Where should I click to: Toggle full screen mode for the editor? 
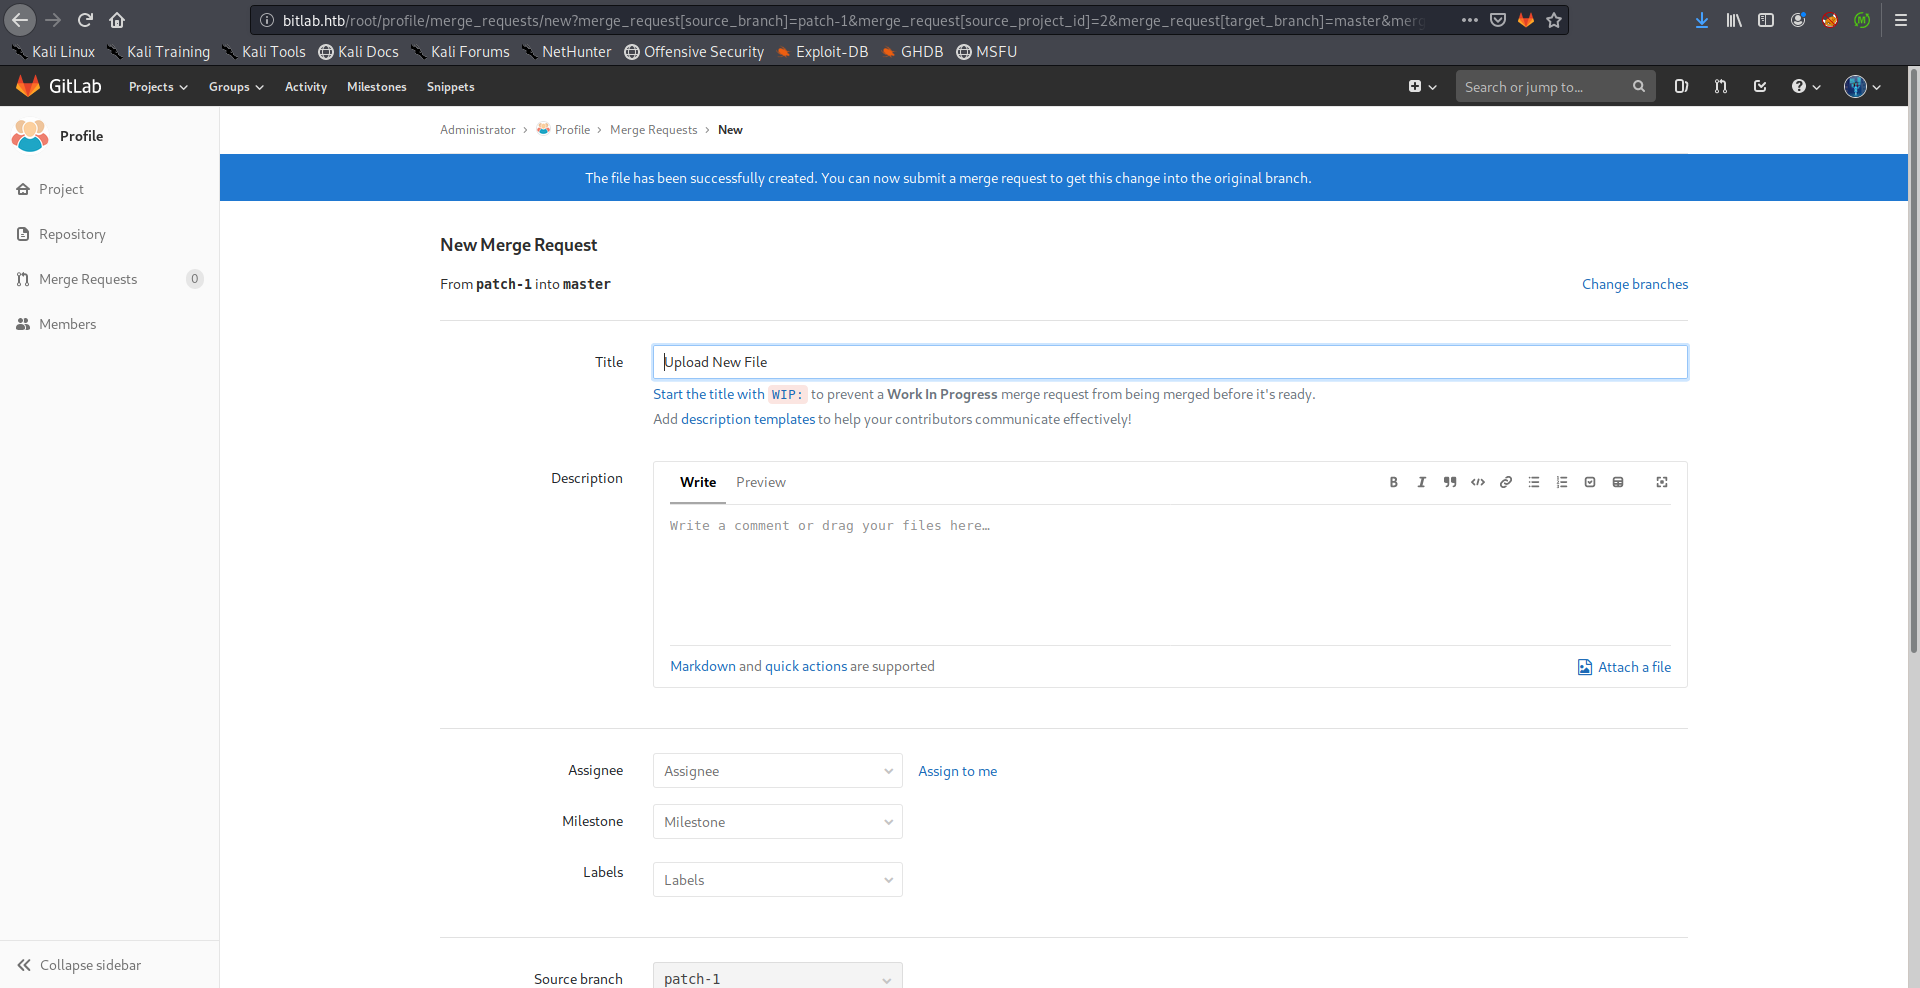[x=1661, y=482]
